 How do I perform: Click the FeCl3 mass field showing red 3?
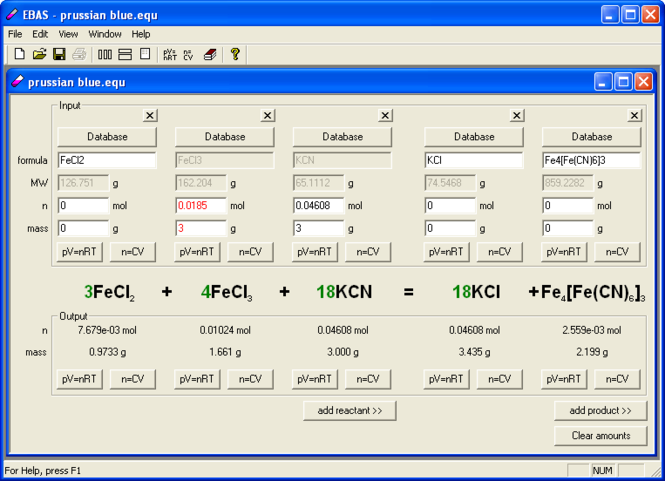point(201,229)
